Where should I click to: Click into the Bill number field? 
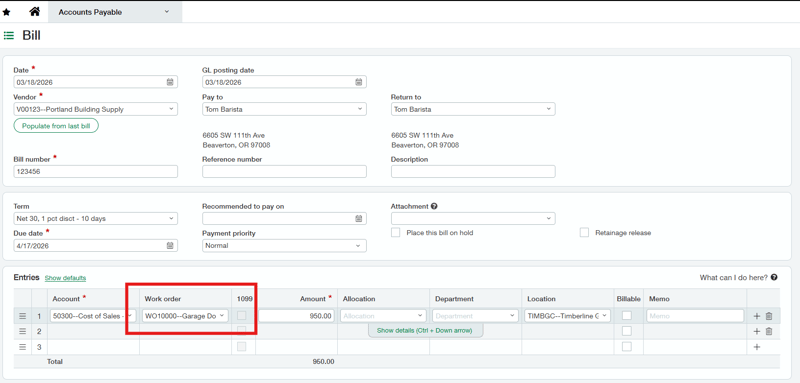pos(95,172)
